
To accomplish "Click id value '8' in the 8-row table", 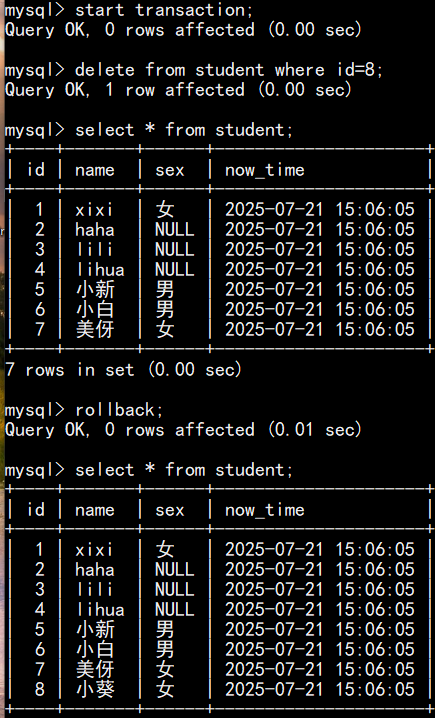I will coord(40,689).
